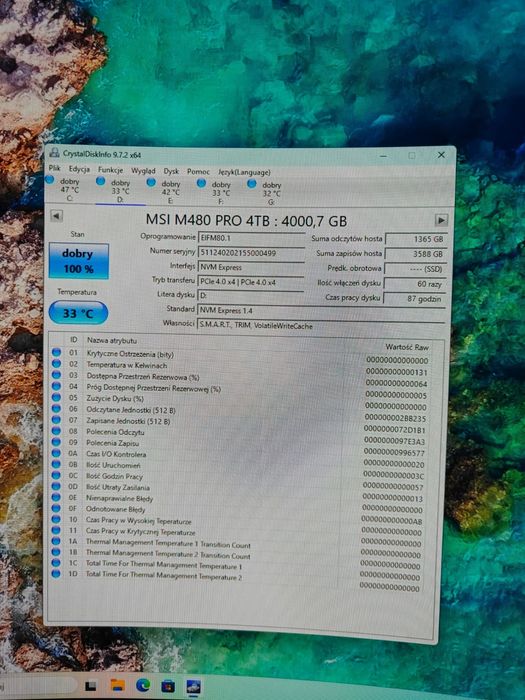Click status icon for Zapisane Jednostki (512 B)
Image resolution: width=525 pixels, height=700 pixels.
click(56, 419)
